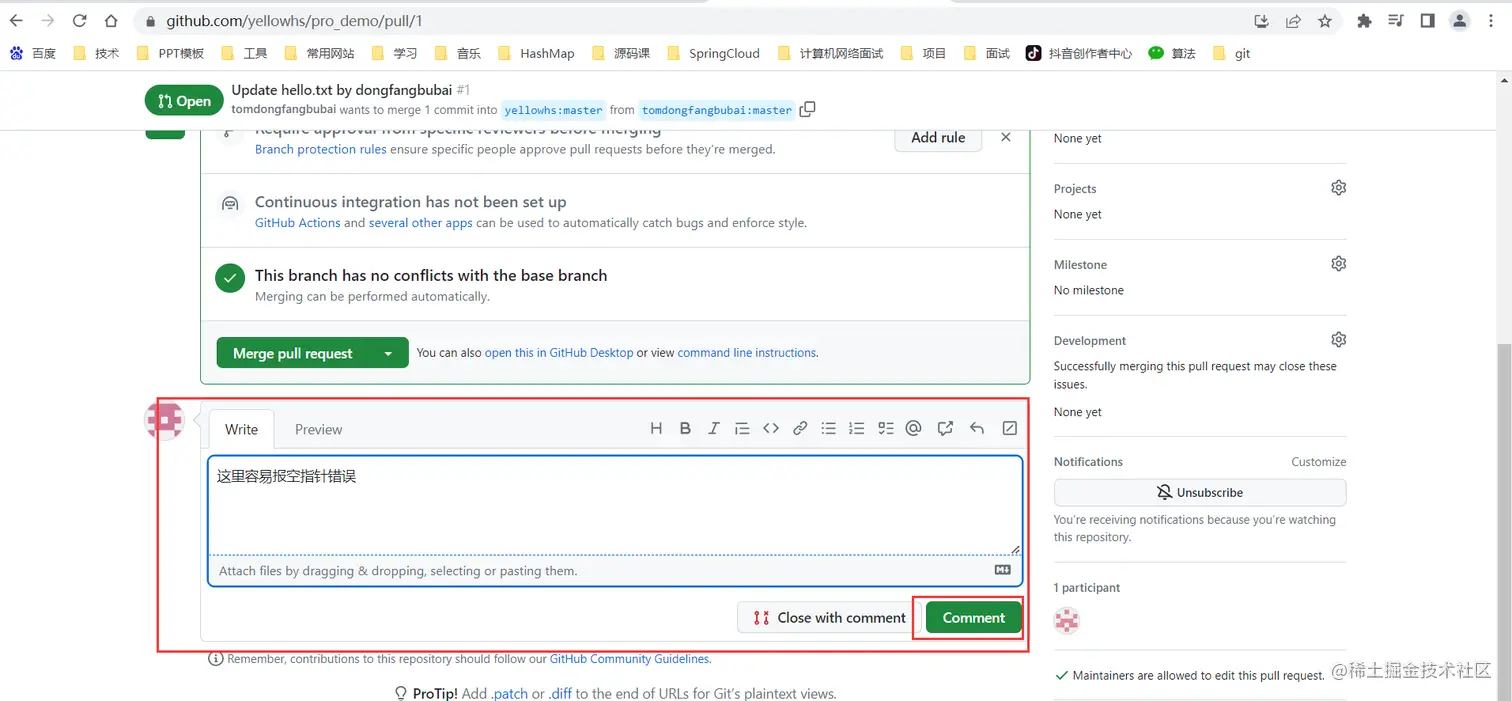Apply italic formatting in comment toolbar

click(713, 428)
